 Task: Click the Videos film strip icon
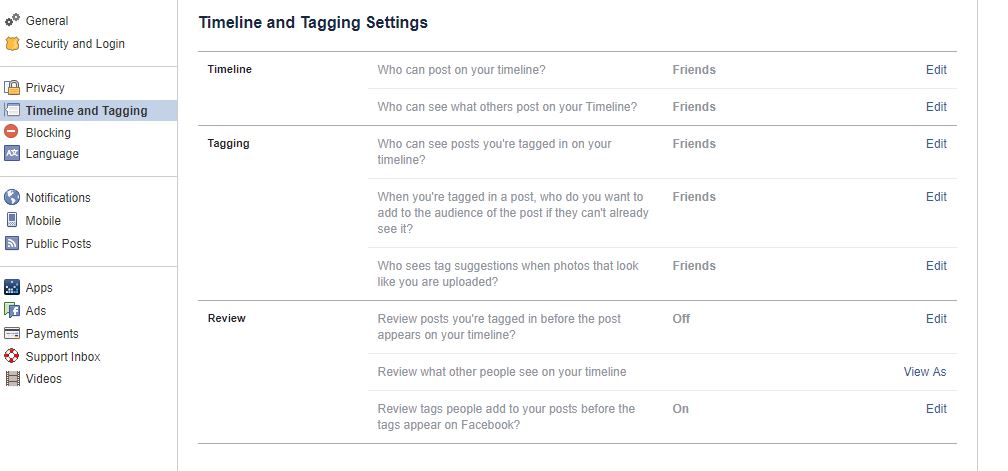[x=12, y=378]
